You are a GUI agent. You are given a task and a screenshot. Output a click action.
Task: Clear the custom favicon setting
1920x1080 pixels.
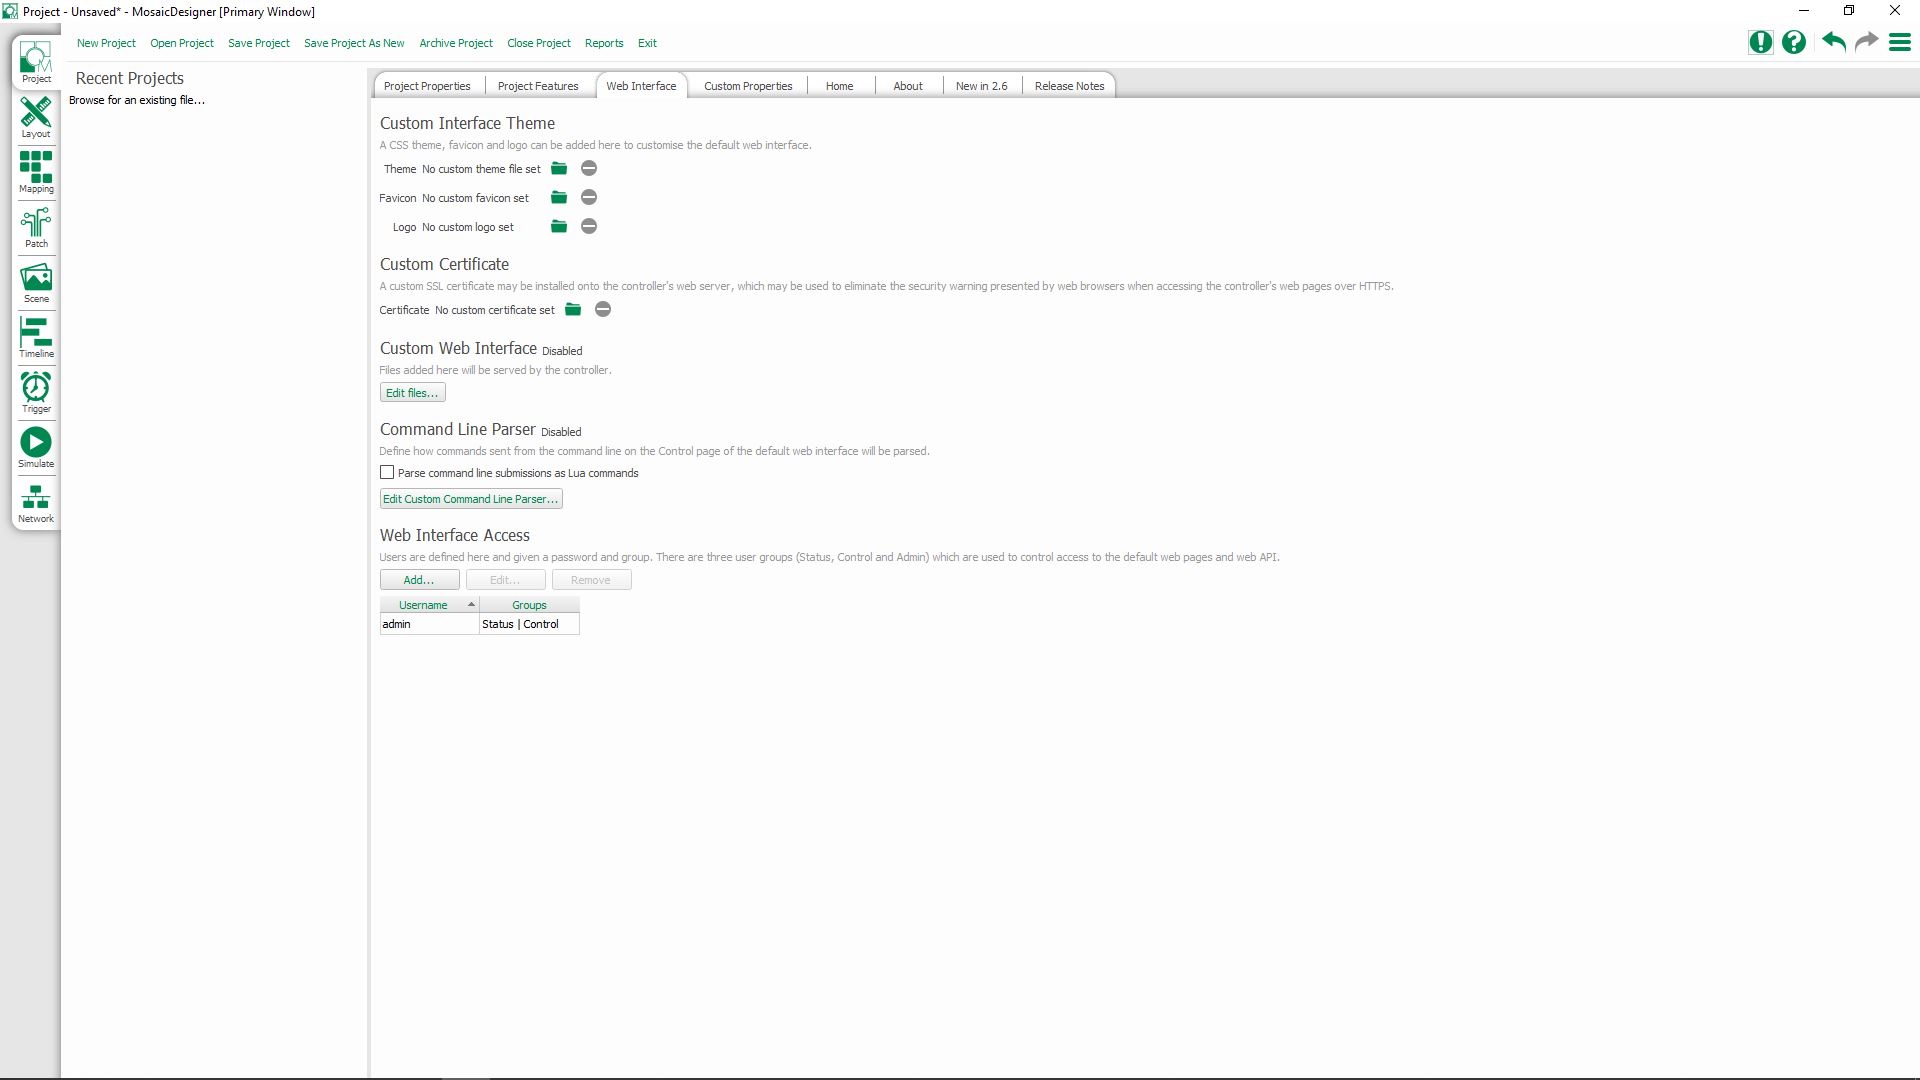[x=588, y=197]
